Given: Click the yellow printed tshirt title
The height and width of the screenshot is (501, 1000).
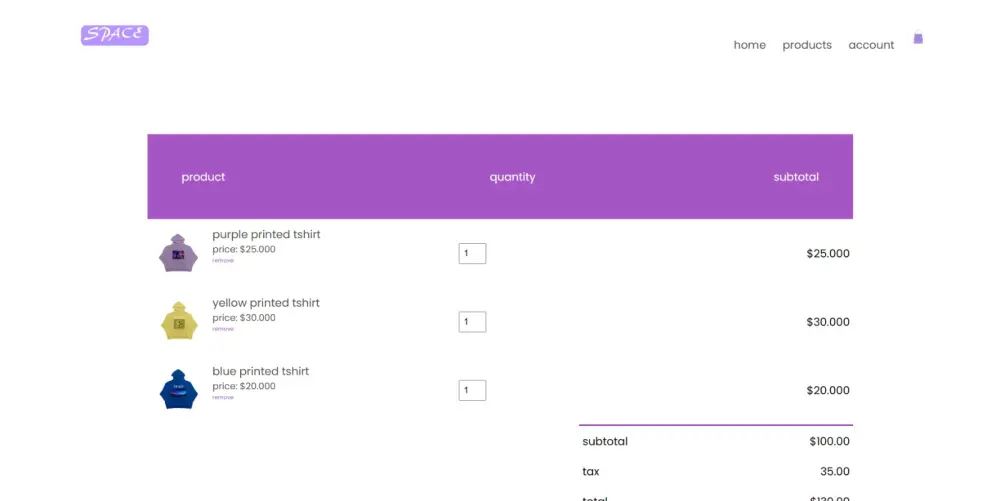Looking at the screenshot, I should (x=266, y=303).
